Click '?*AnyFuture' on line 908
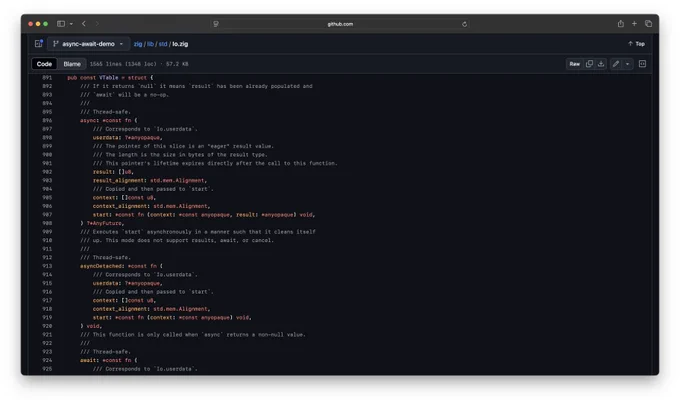This screenshot has width=680, height=403. pyautogui.click(x=104, y=223)
